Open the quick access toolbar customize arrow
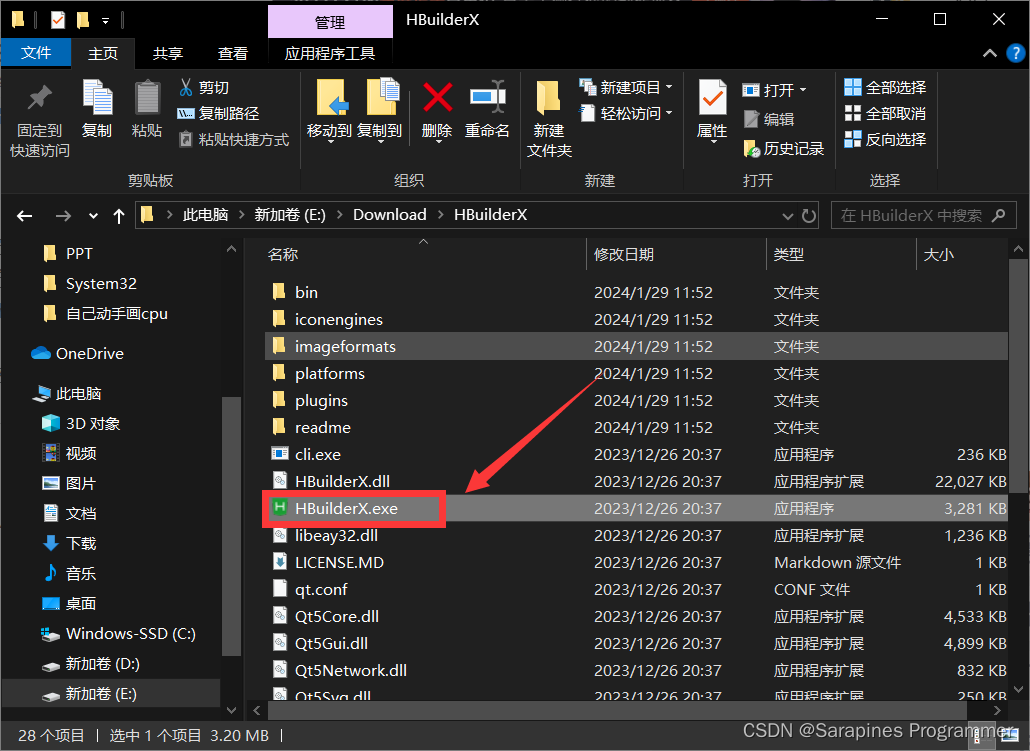 point(105,21)
